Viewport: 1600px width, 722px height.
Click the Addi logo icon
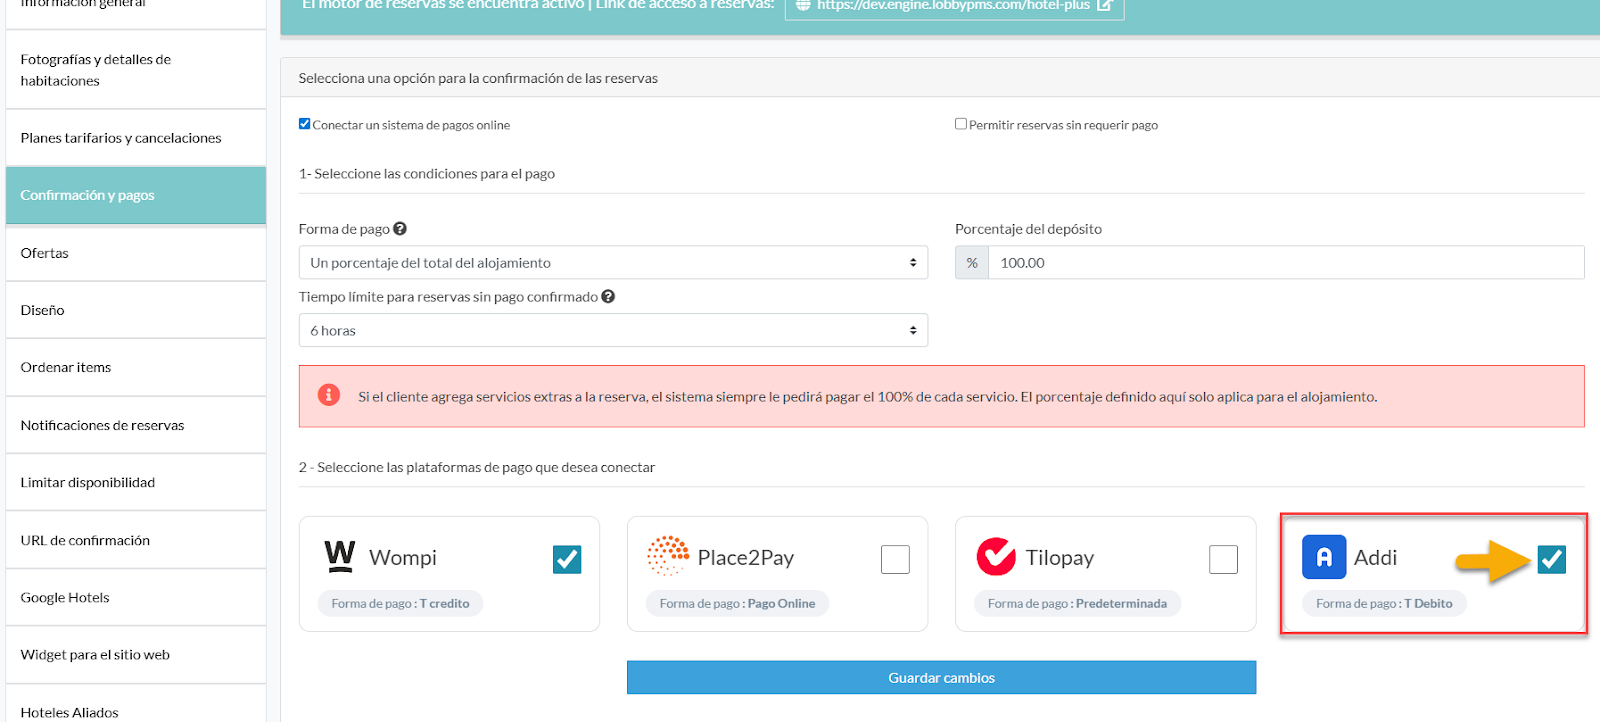tap(1323, 557)
